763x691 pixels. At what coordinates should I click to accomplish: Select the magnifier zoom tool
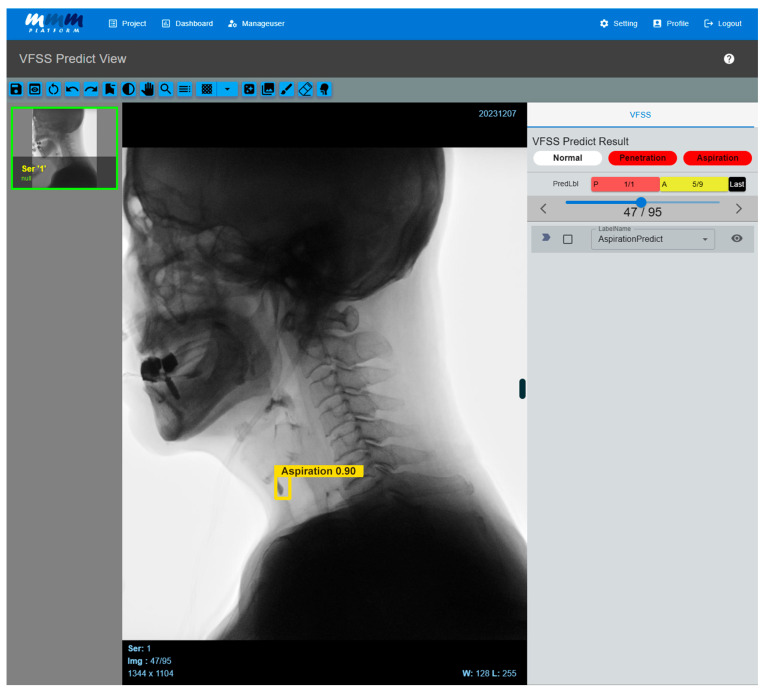[x=166, y=89]
